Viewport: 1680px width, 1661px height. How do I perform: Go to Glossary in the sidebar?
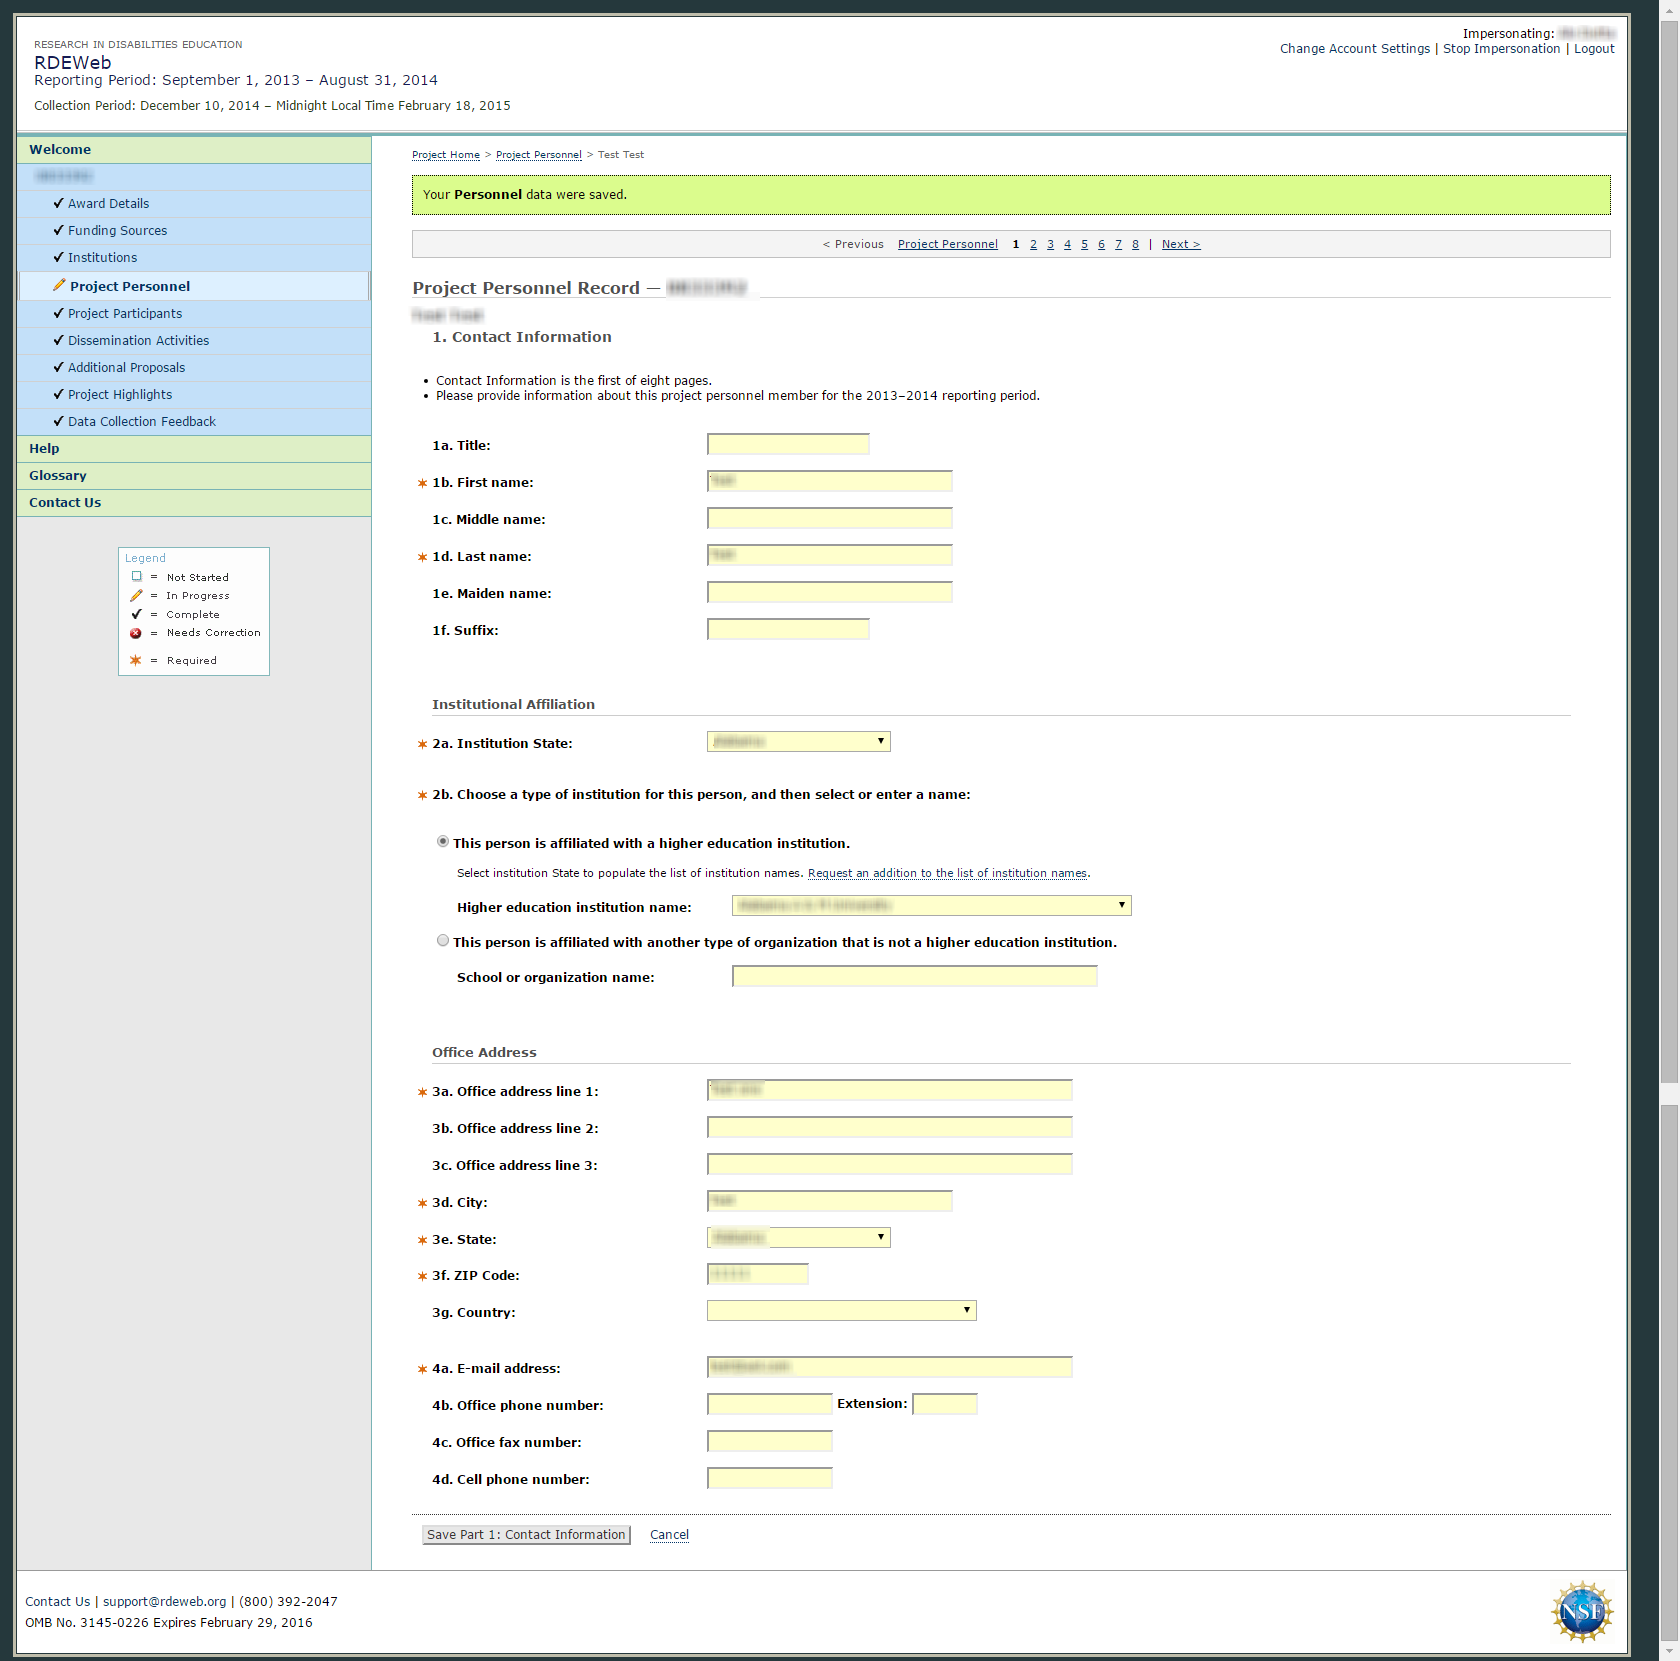tap(58, 476)
